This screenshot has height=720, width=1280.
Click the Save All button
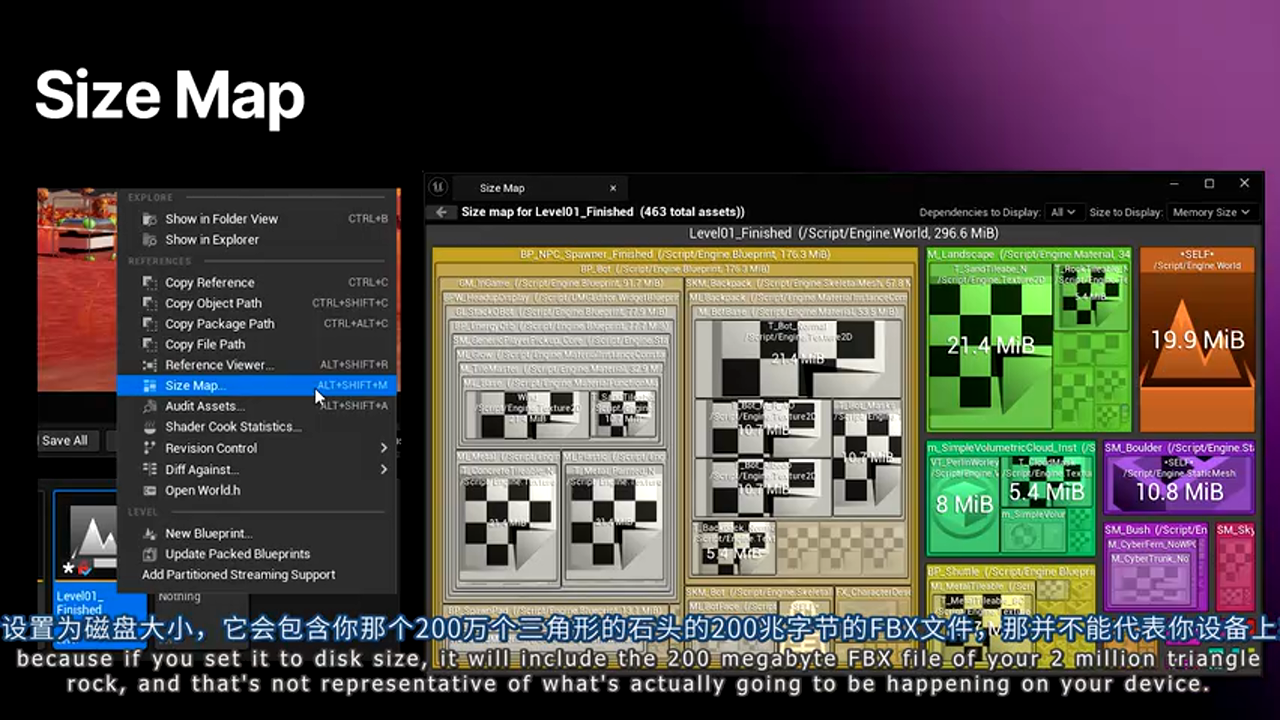tap(63, 440)
